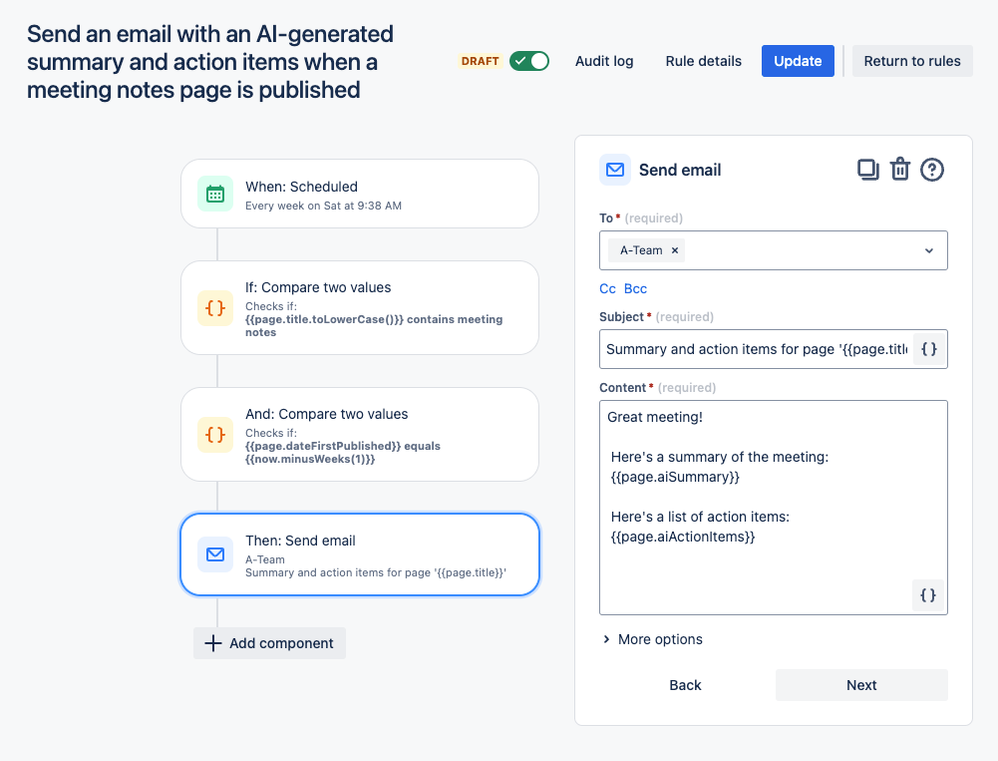Image resolution: width=998 pixels, height=761 pixels.
Task: Click the And condition curly braces icon
Action: pyautogui.click(x=215, y=435)
